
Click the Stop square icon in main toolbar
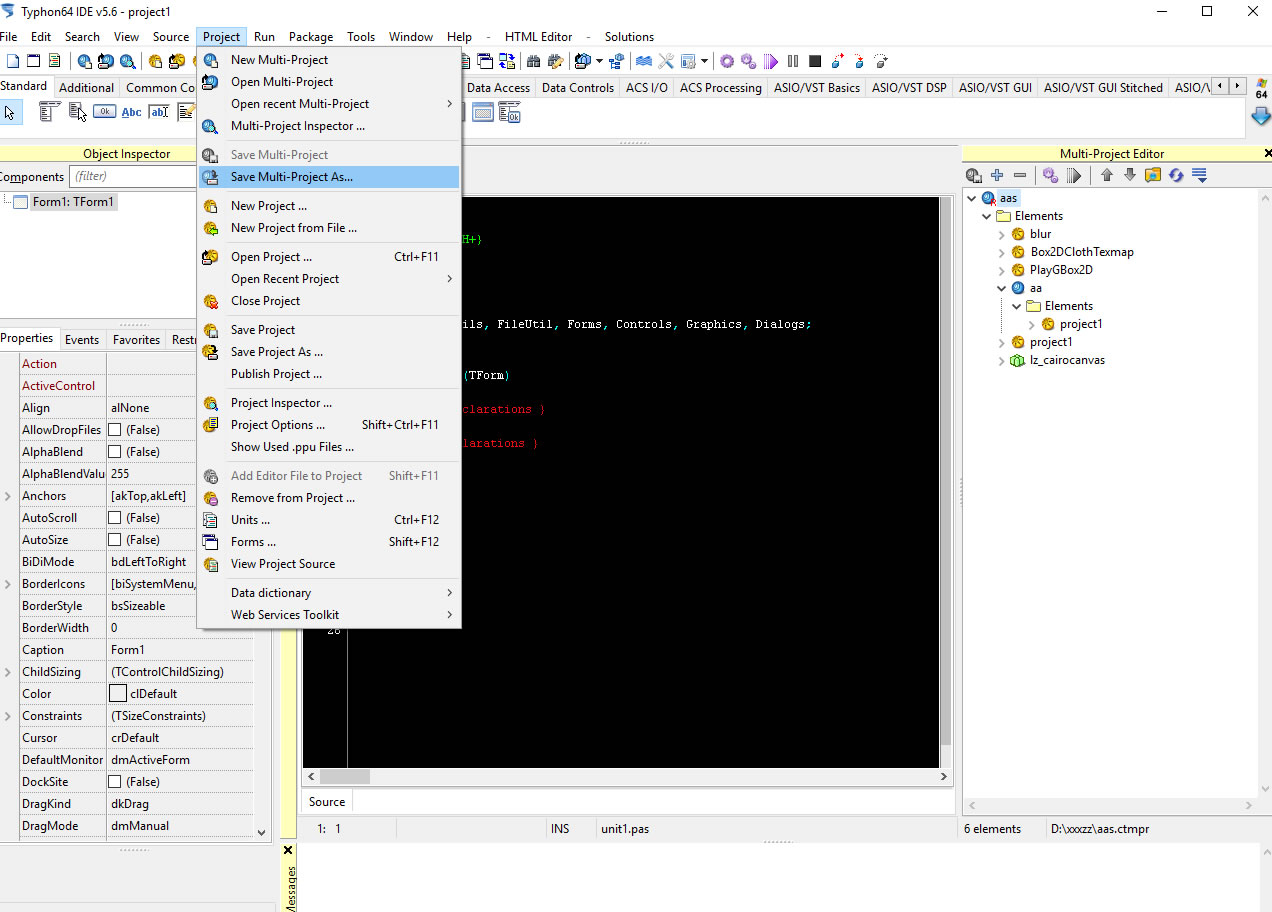pyautogui.click(x=815, y=62)
